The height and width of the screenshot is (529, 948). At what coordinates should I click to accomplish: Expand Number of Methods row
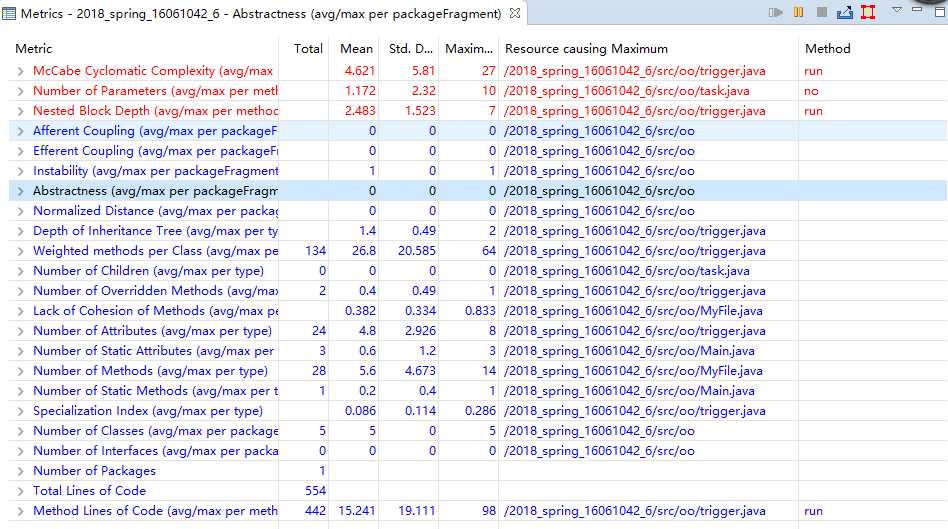[x=21, y=371]
